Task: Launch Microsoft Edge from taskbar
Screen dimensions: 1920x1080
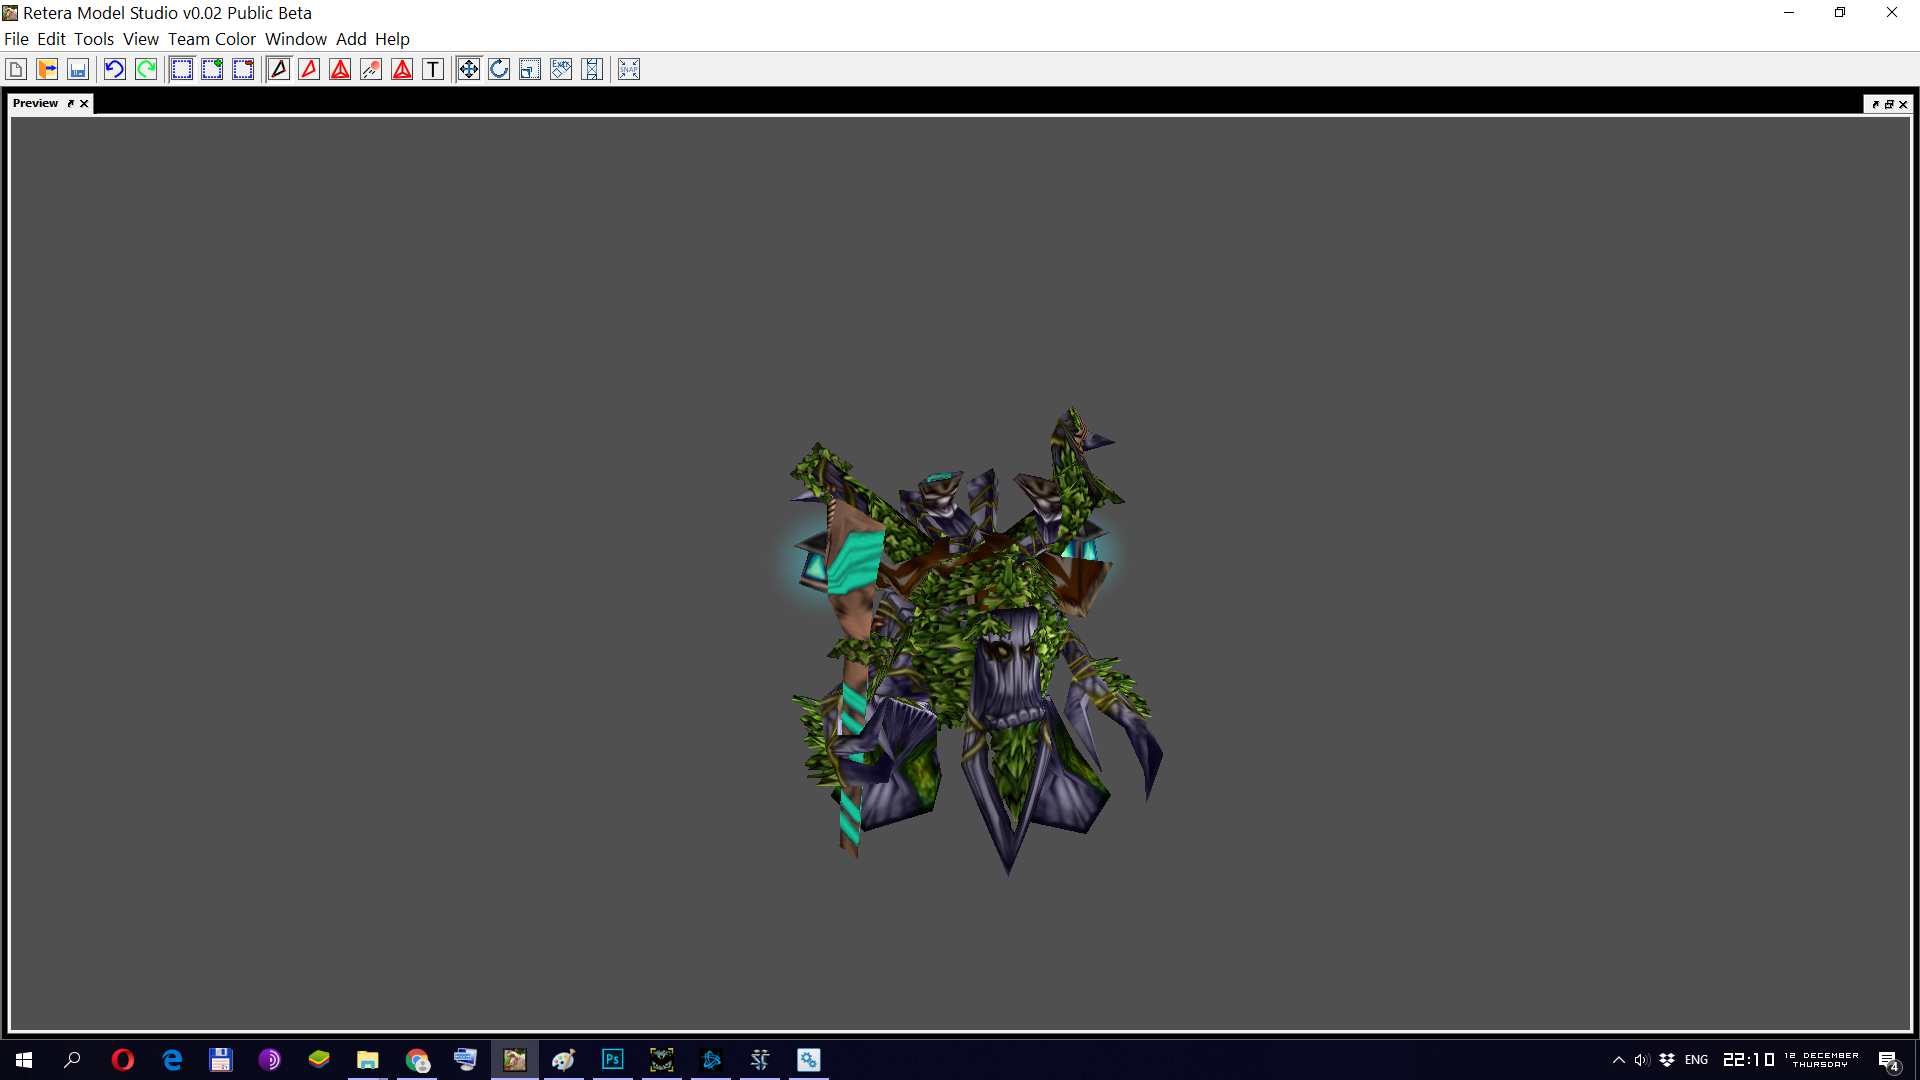Action: [172, 1060]
